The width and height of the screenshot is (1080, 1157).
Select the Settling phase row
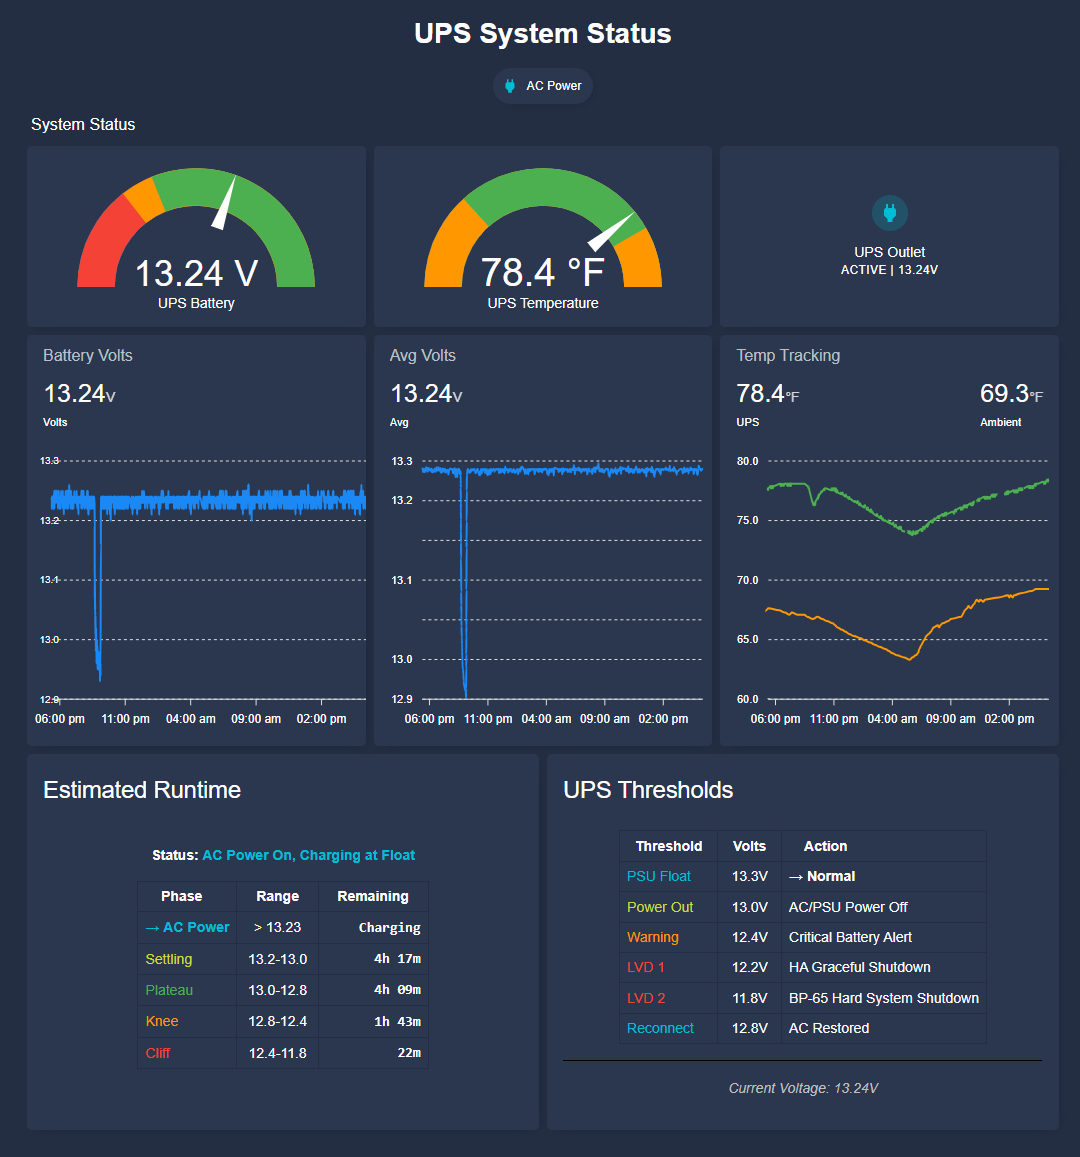tap(283, 959)
